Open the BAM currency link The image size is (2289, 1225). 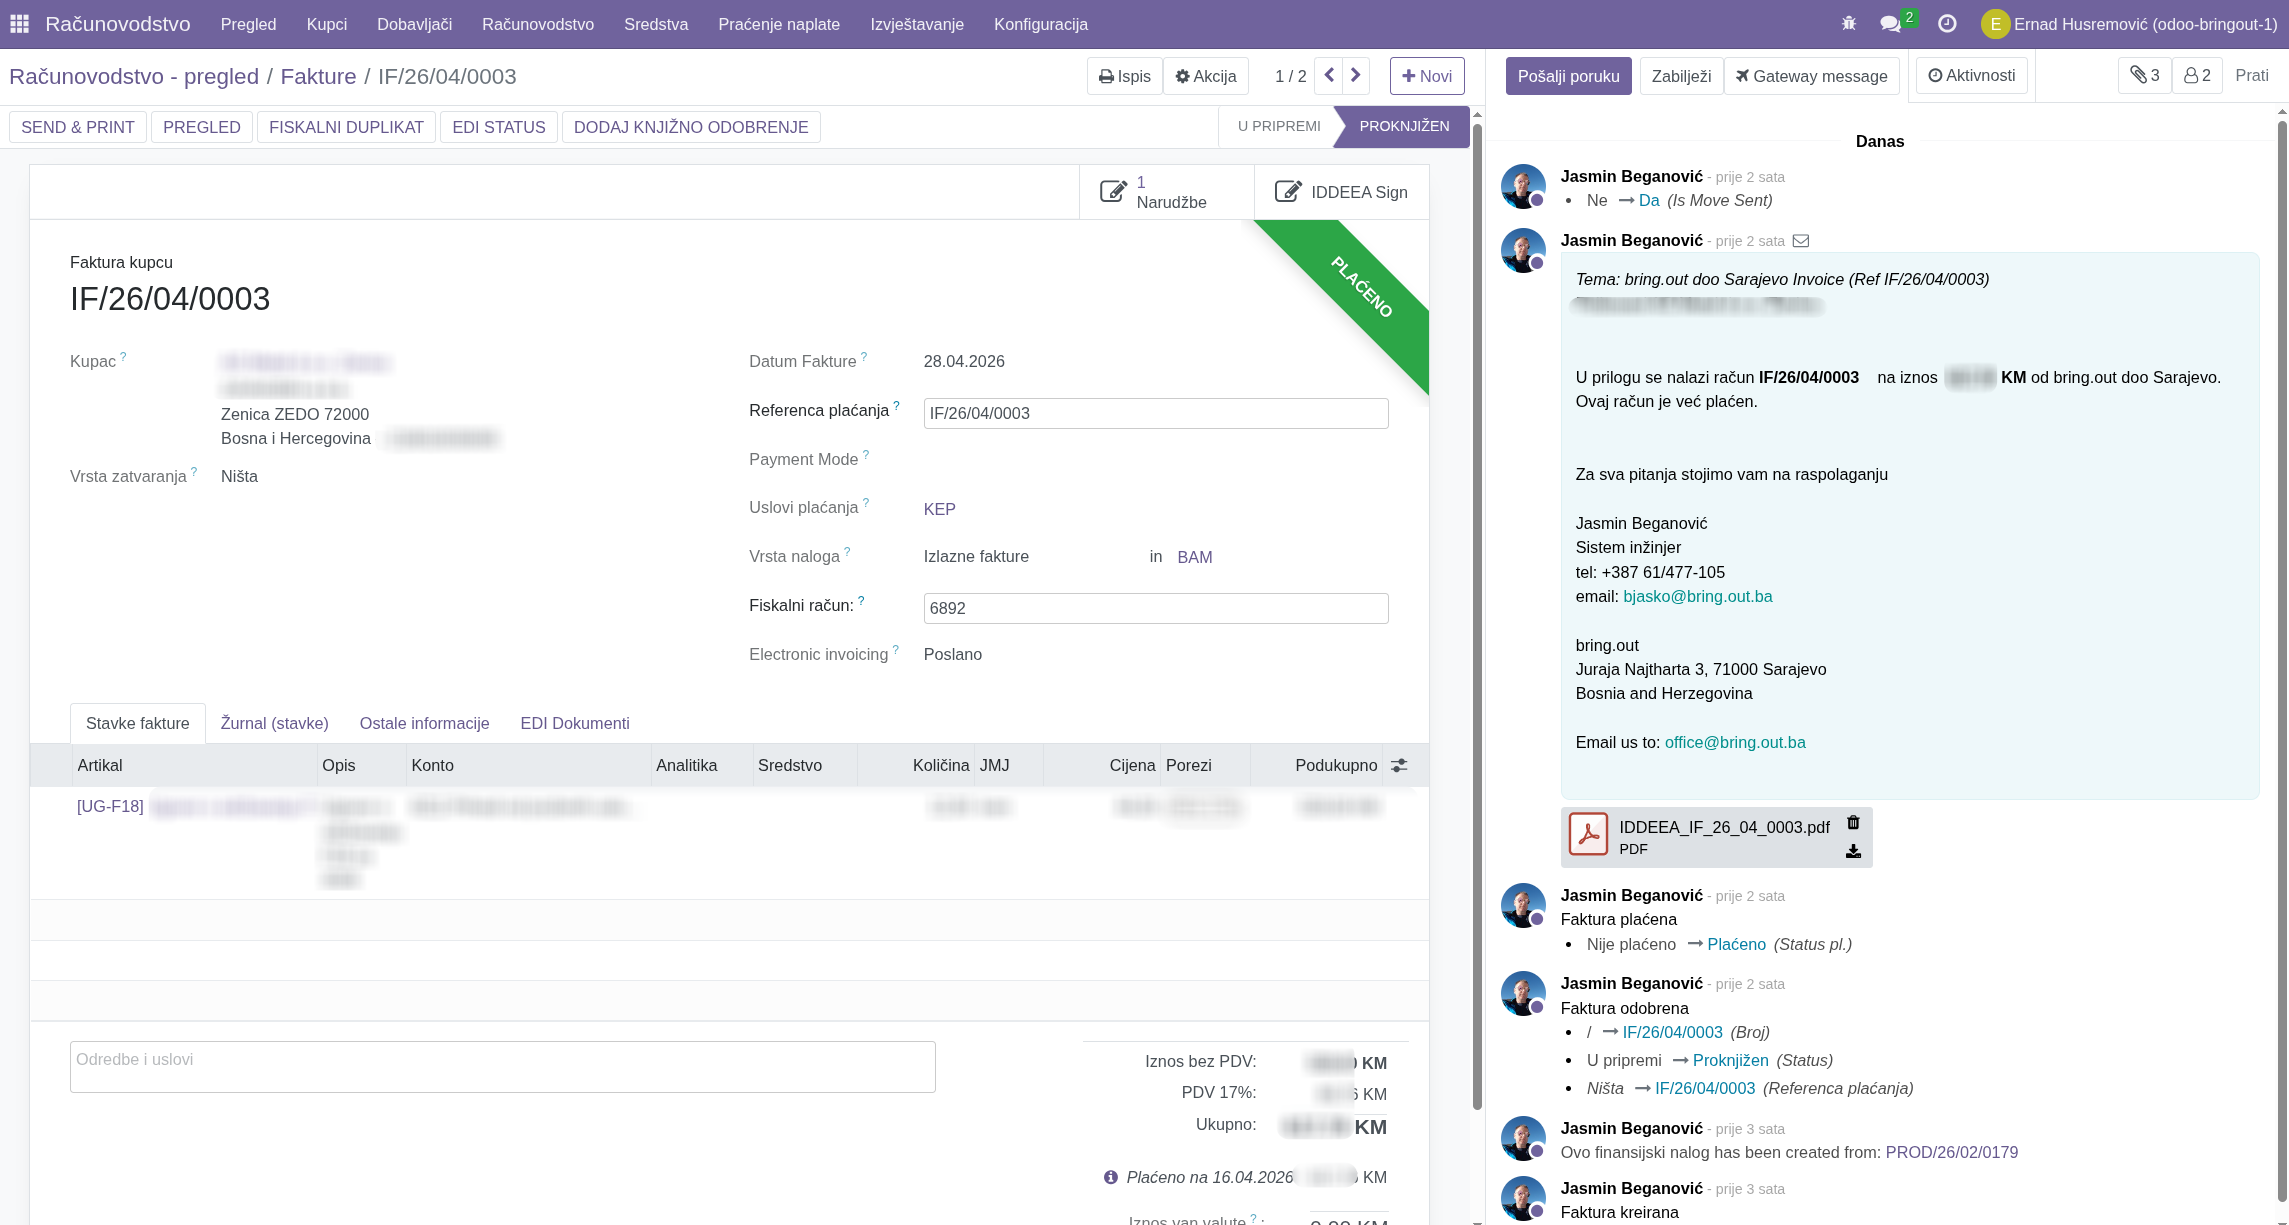(x=1194, y=557)
